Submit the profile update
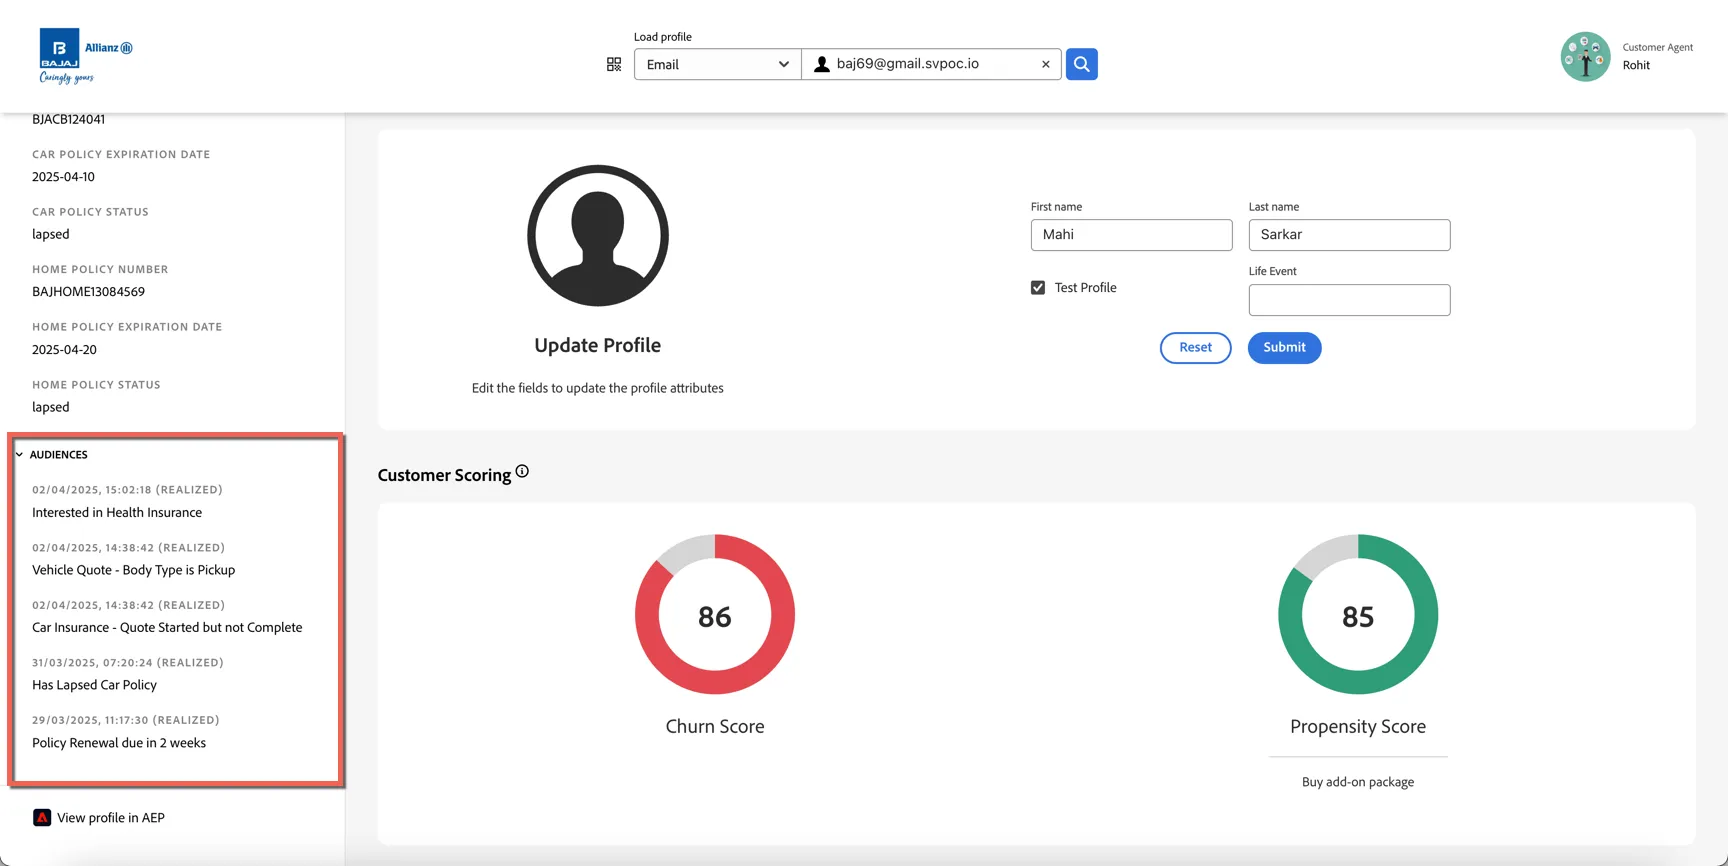Viewport: 1728px width, 866px height. pos(1284,347)
